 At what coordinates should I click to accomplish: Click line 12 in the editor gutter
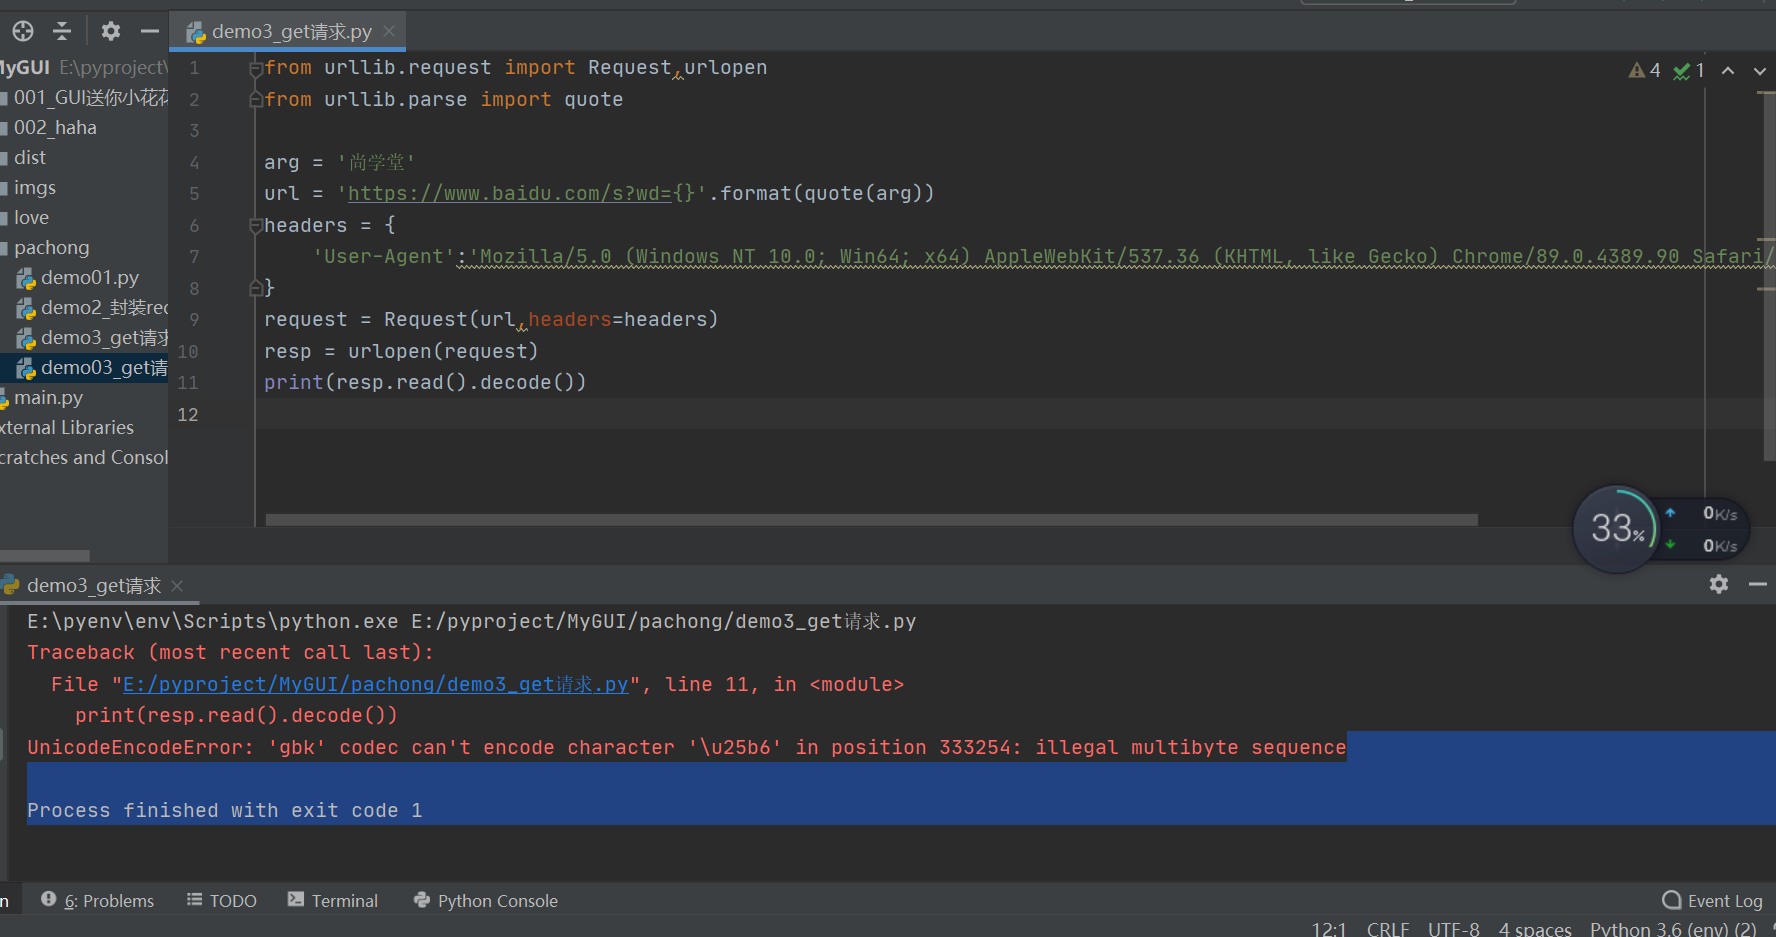coord(188,414)
